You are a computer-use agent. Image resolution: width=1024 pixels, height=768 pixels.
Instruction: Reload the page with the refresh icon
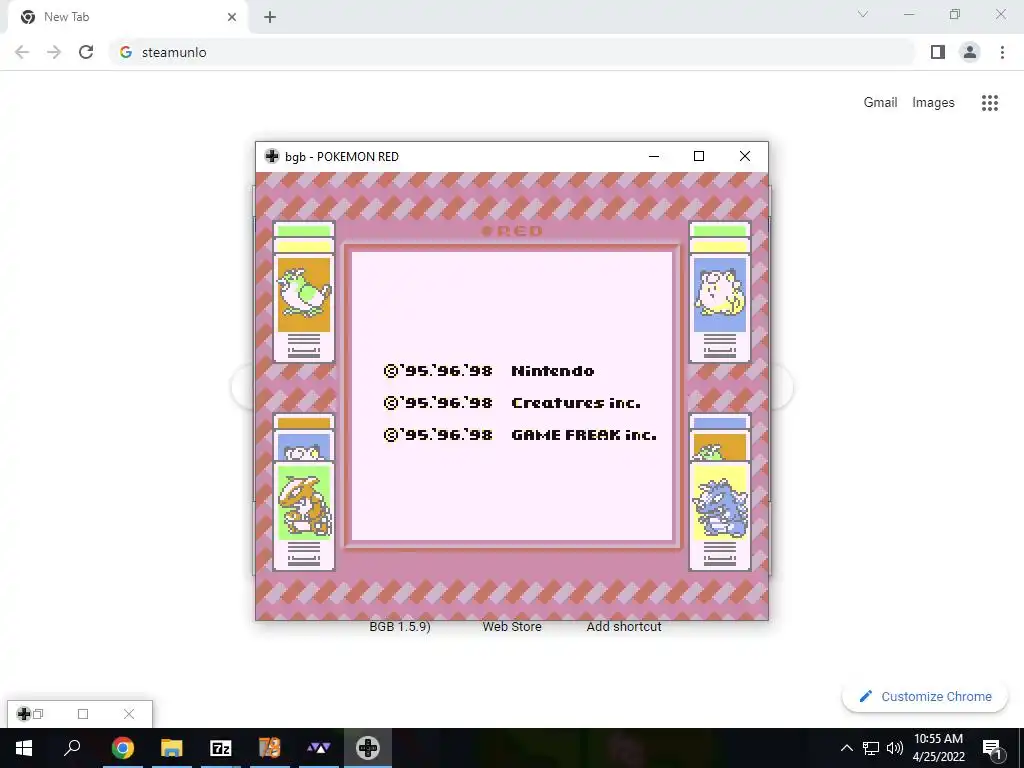click(x=86, y=52)
